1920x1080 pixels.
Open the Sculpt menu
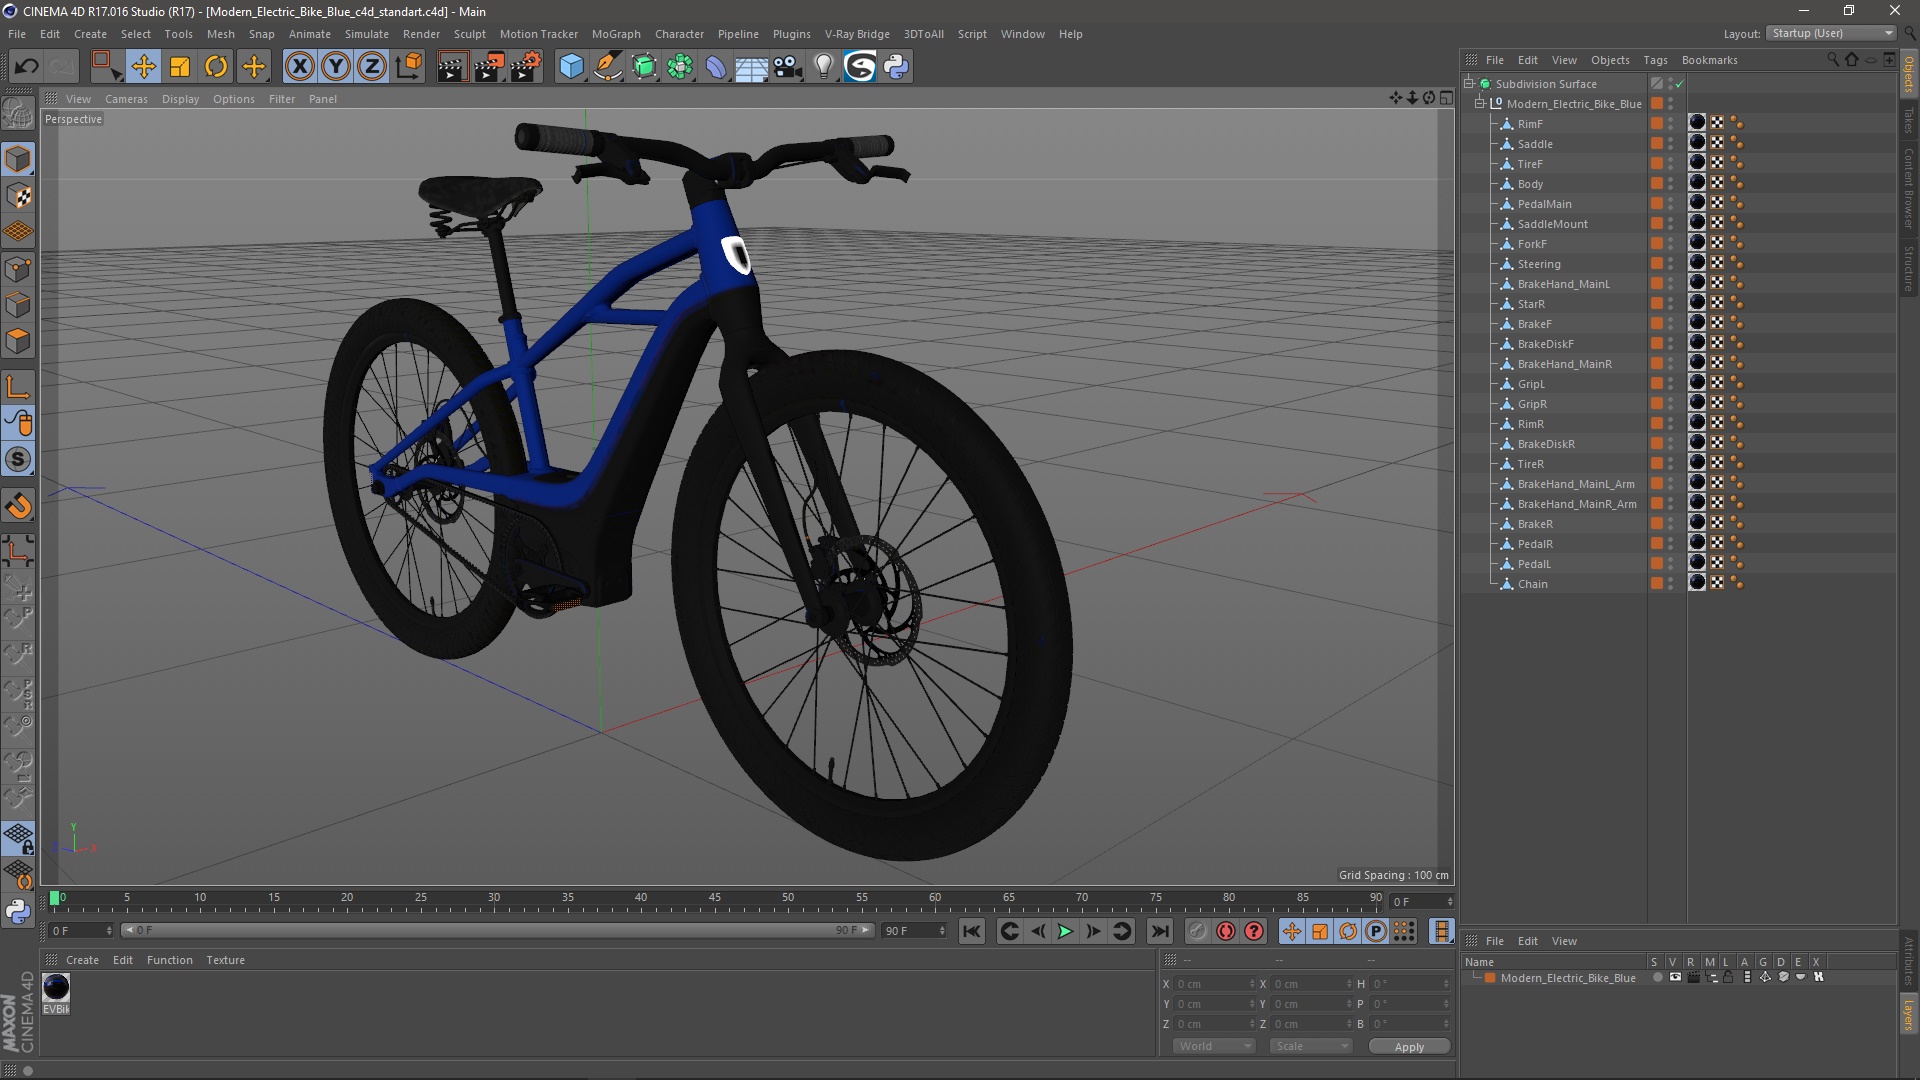(x=469, y=34)
